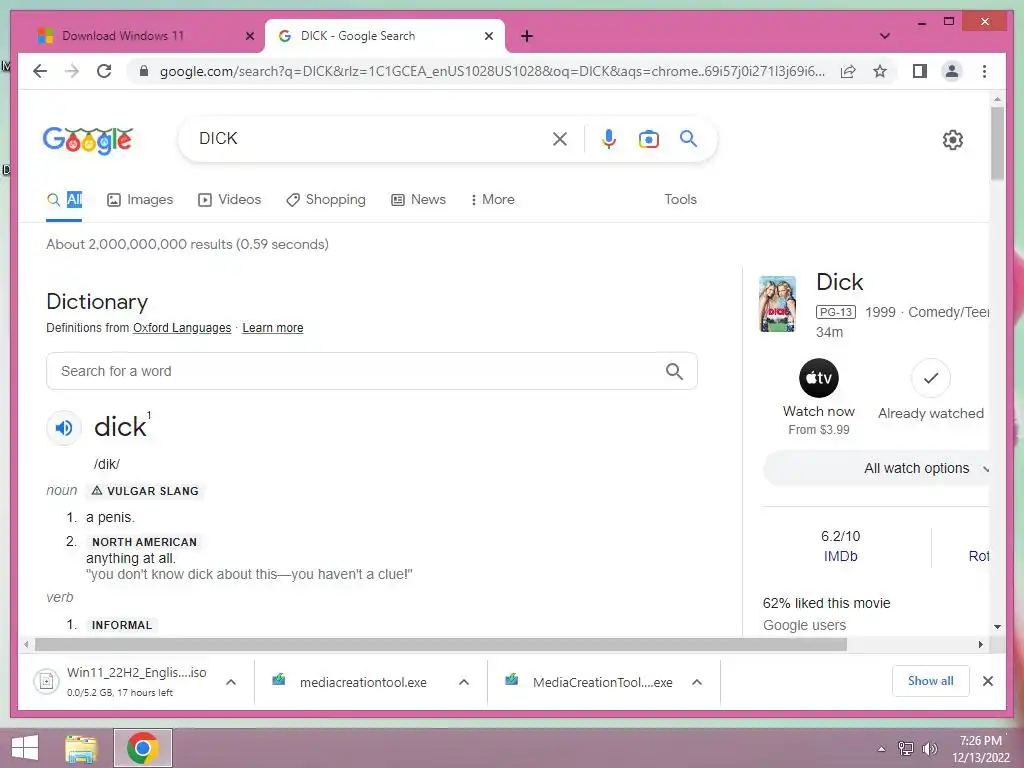Open mediacreationtool.exe download options chevron
Screen dimensions: 1024x768
coord(464,682)
